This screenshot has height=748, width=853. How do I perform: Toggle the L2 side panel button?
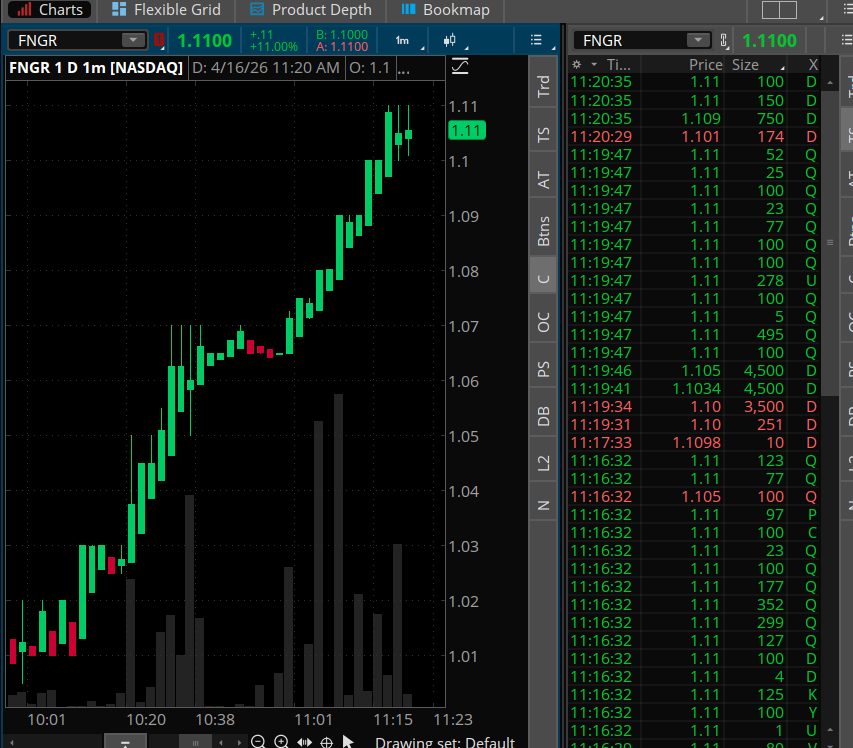(543, 463)
